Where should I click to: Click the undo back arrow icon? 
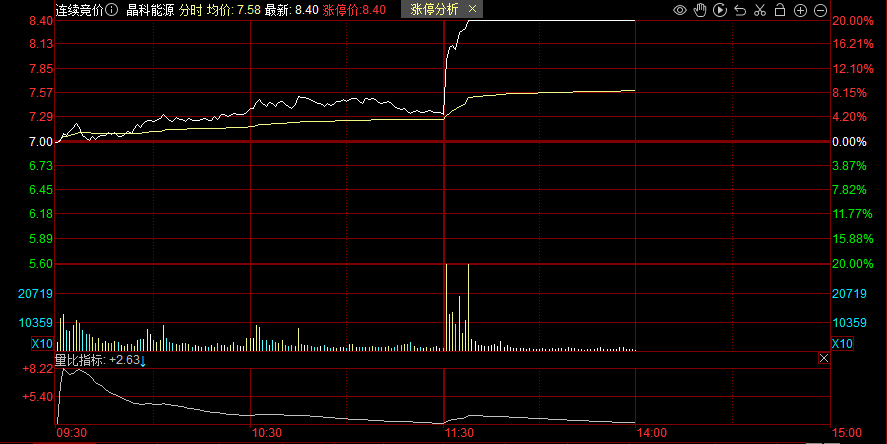[740, 10]
